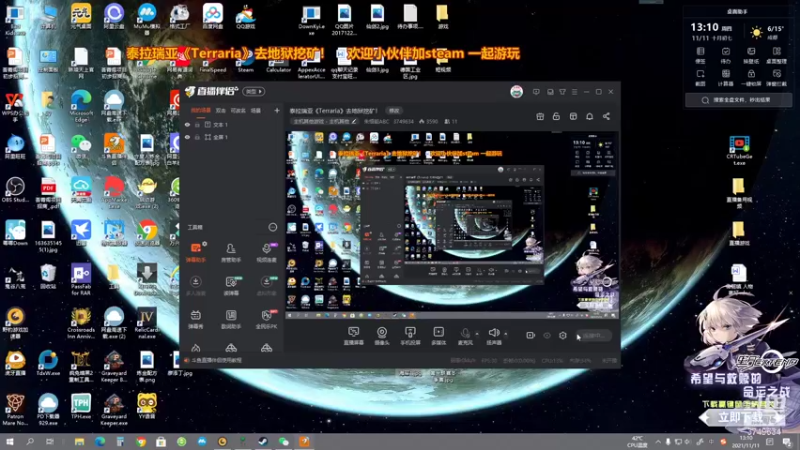The width and height of the screenshot is (800, 450).
Task: Open the TPH.exe desktop shortcut
Action: coord(81,407)
